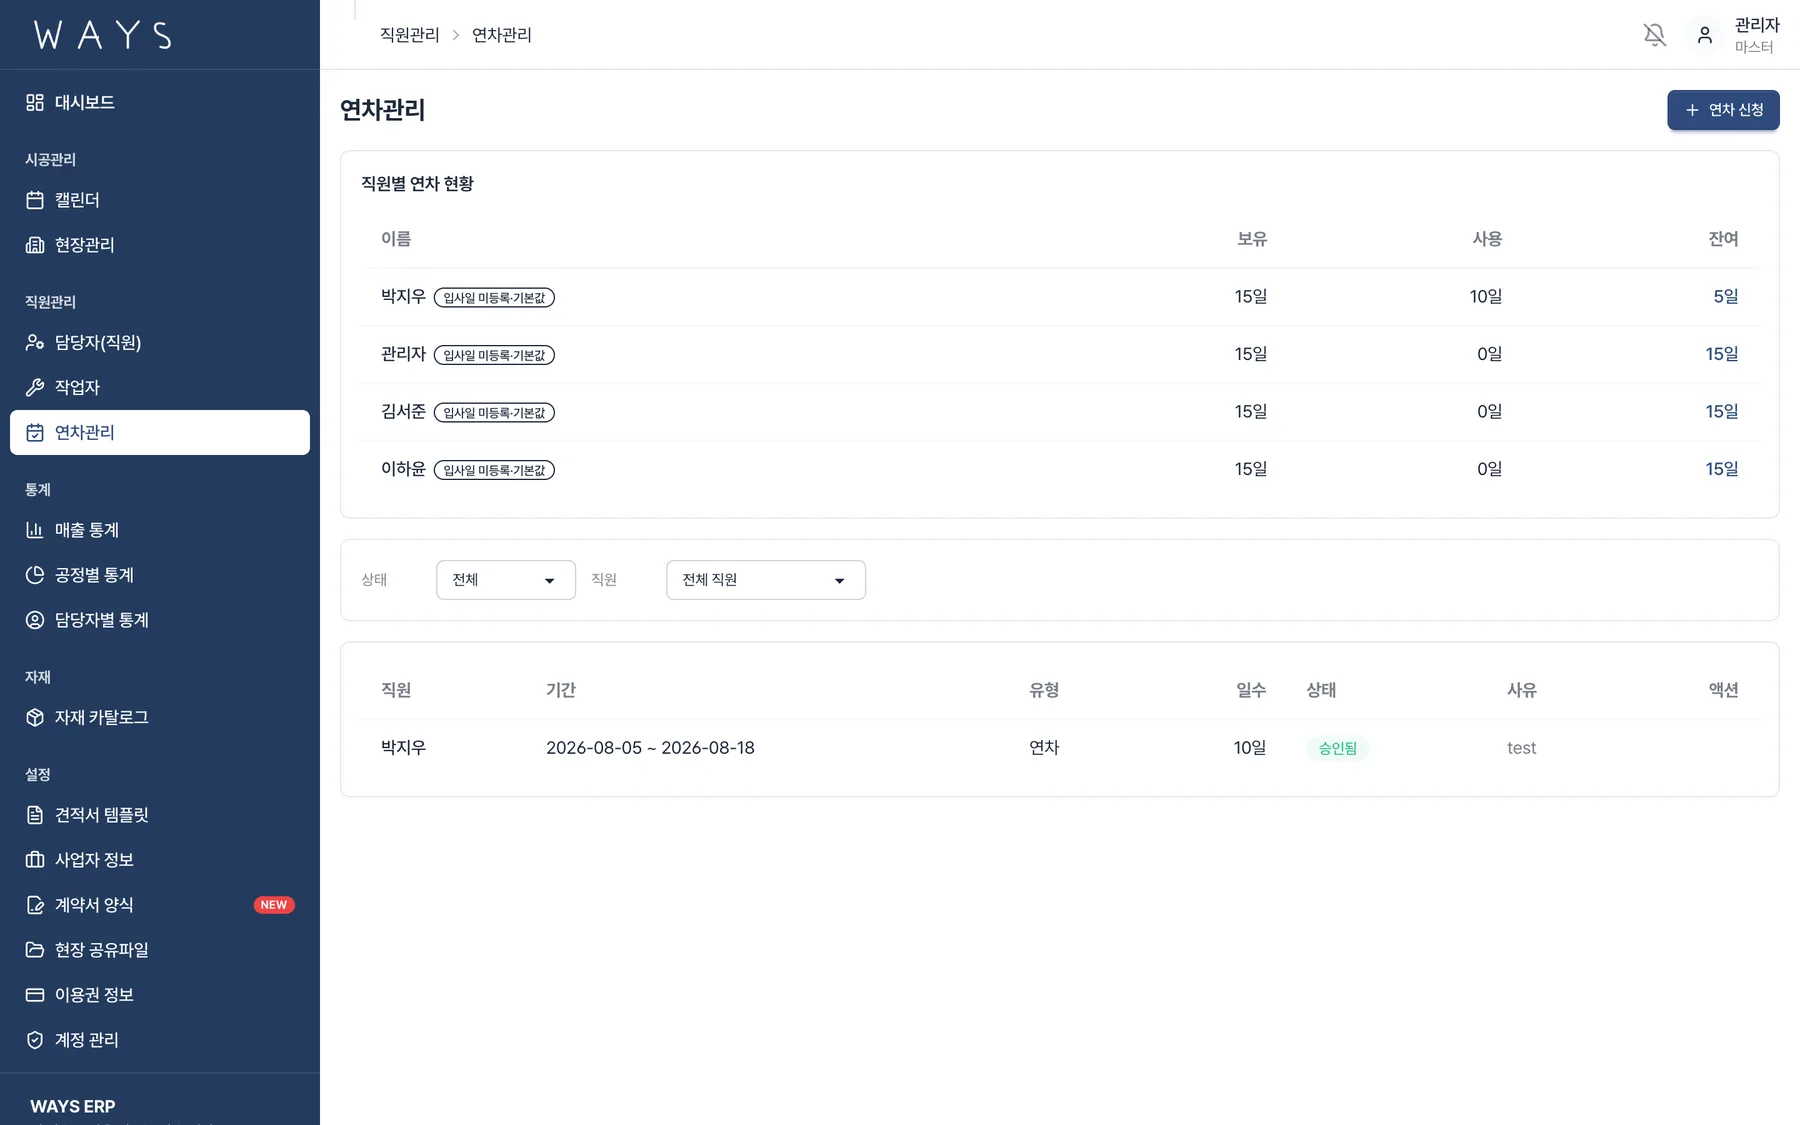1800x1125 pixels.
Task: Click the pie chart icon beside 공정별 통계
Action: [35, 575]
